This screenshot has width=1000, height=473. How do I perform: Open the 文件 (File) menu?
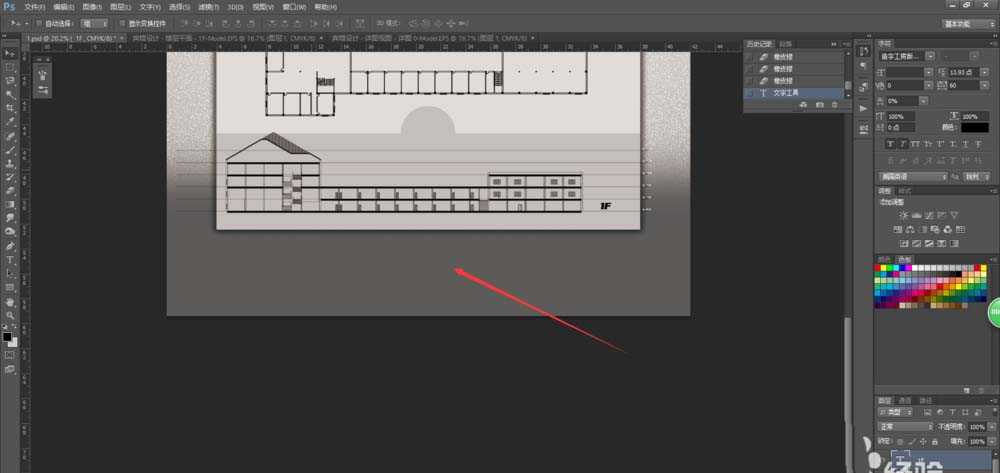[x=36, y=7]
